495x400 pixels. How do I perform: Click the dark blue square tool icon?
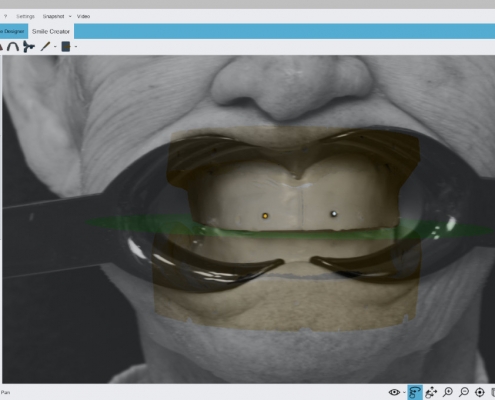(66, 47)
